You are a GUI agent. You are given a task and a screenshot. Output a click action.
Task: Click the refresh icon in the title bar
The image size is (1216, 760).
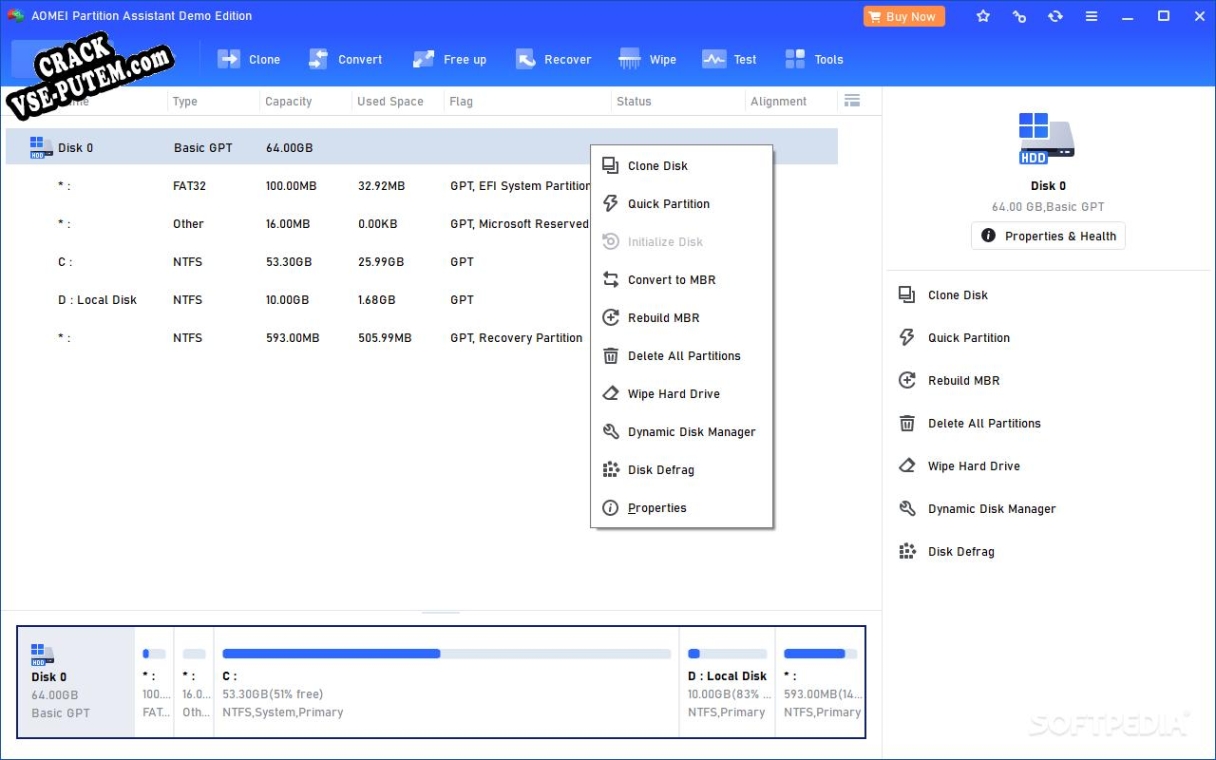coord(1055,16)
